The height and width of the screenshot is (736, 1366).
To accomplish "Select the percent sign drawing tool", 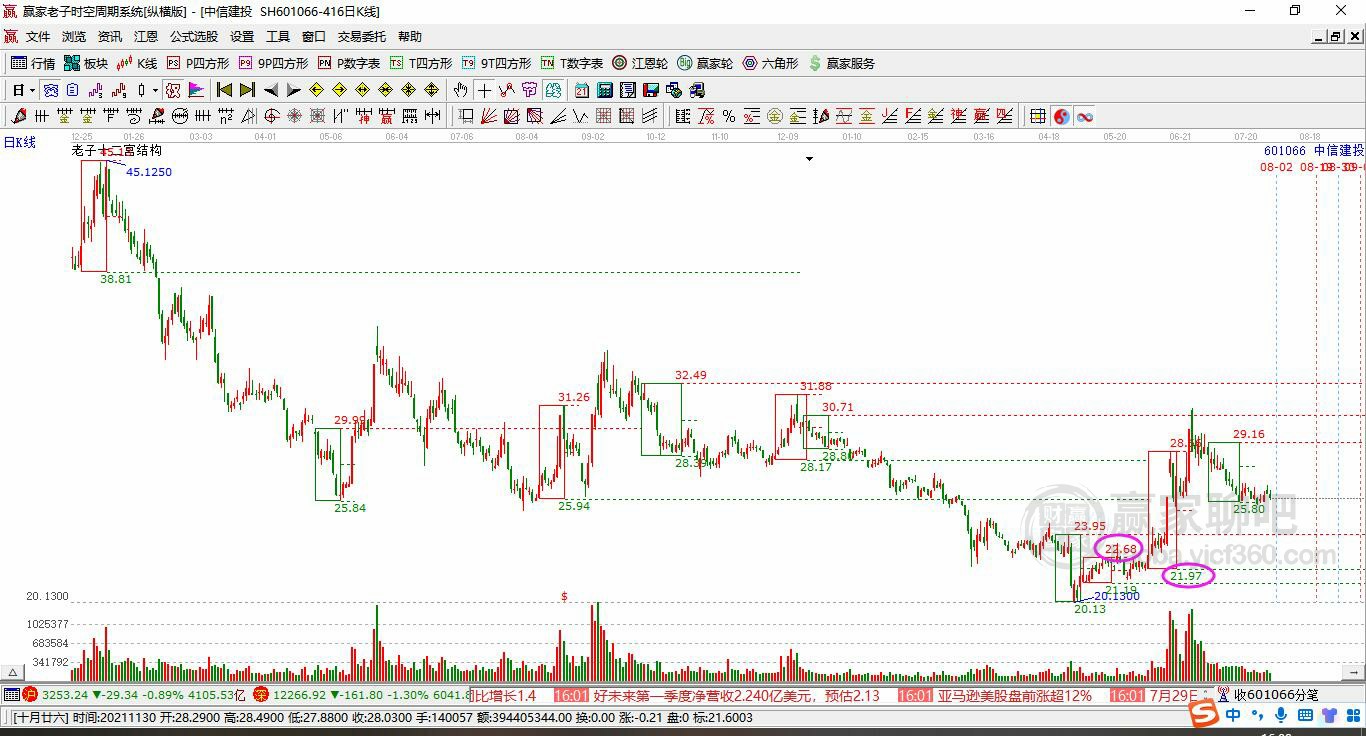I will click(729, 116).
